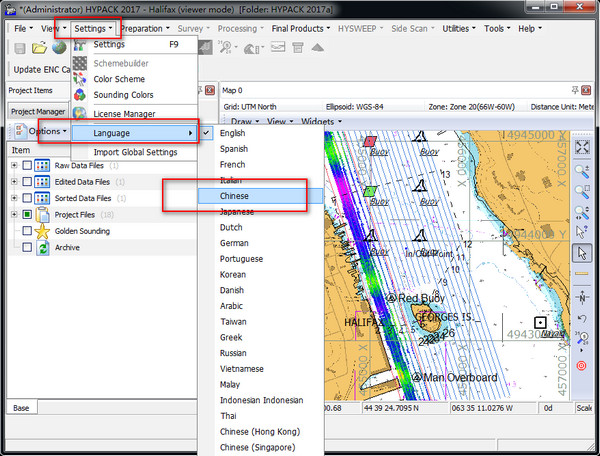Select the pan-zoom magnifier with arrows tool

click(582, 212)
